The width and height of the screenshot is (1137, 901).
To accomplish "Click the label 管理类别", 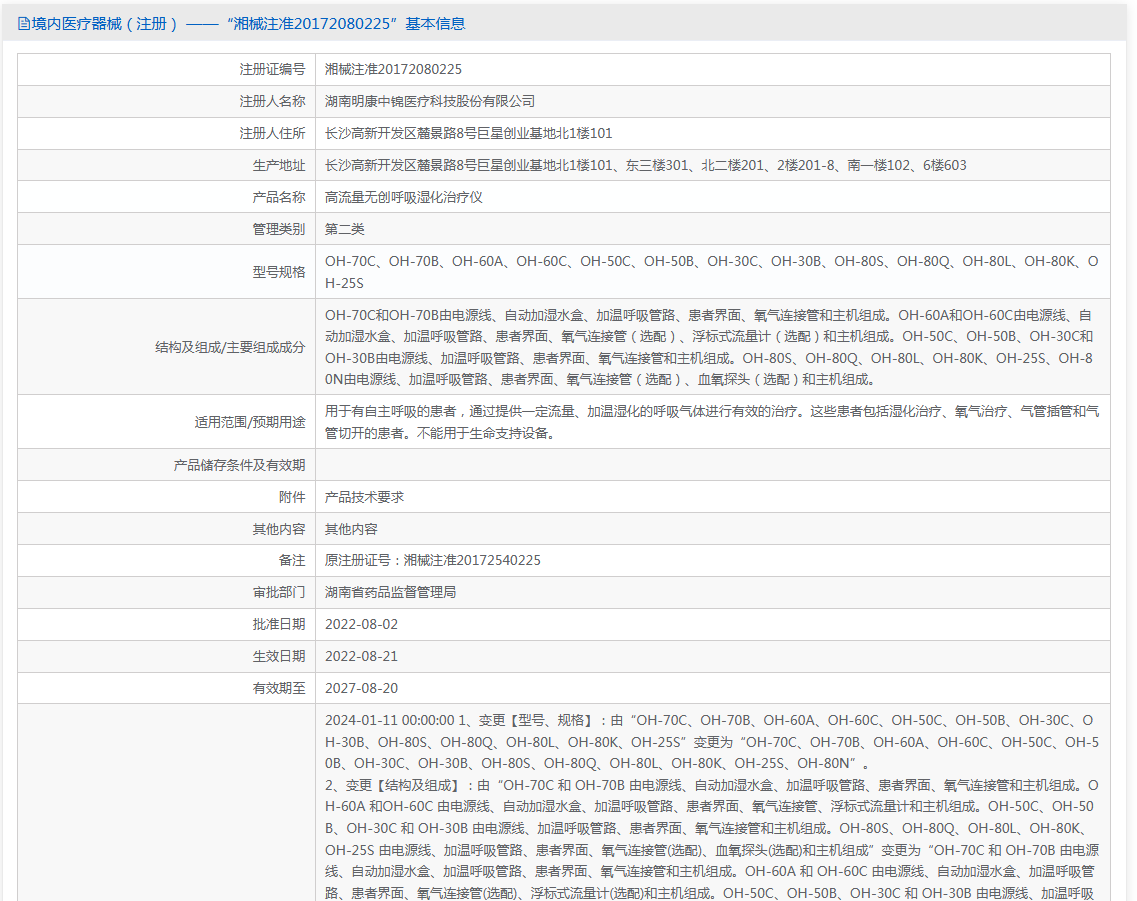I will 279,229.
